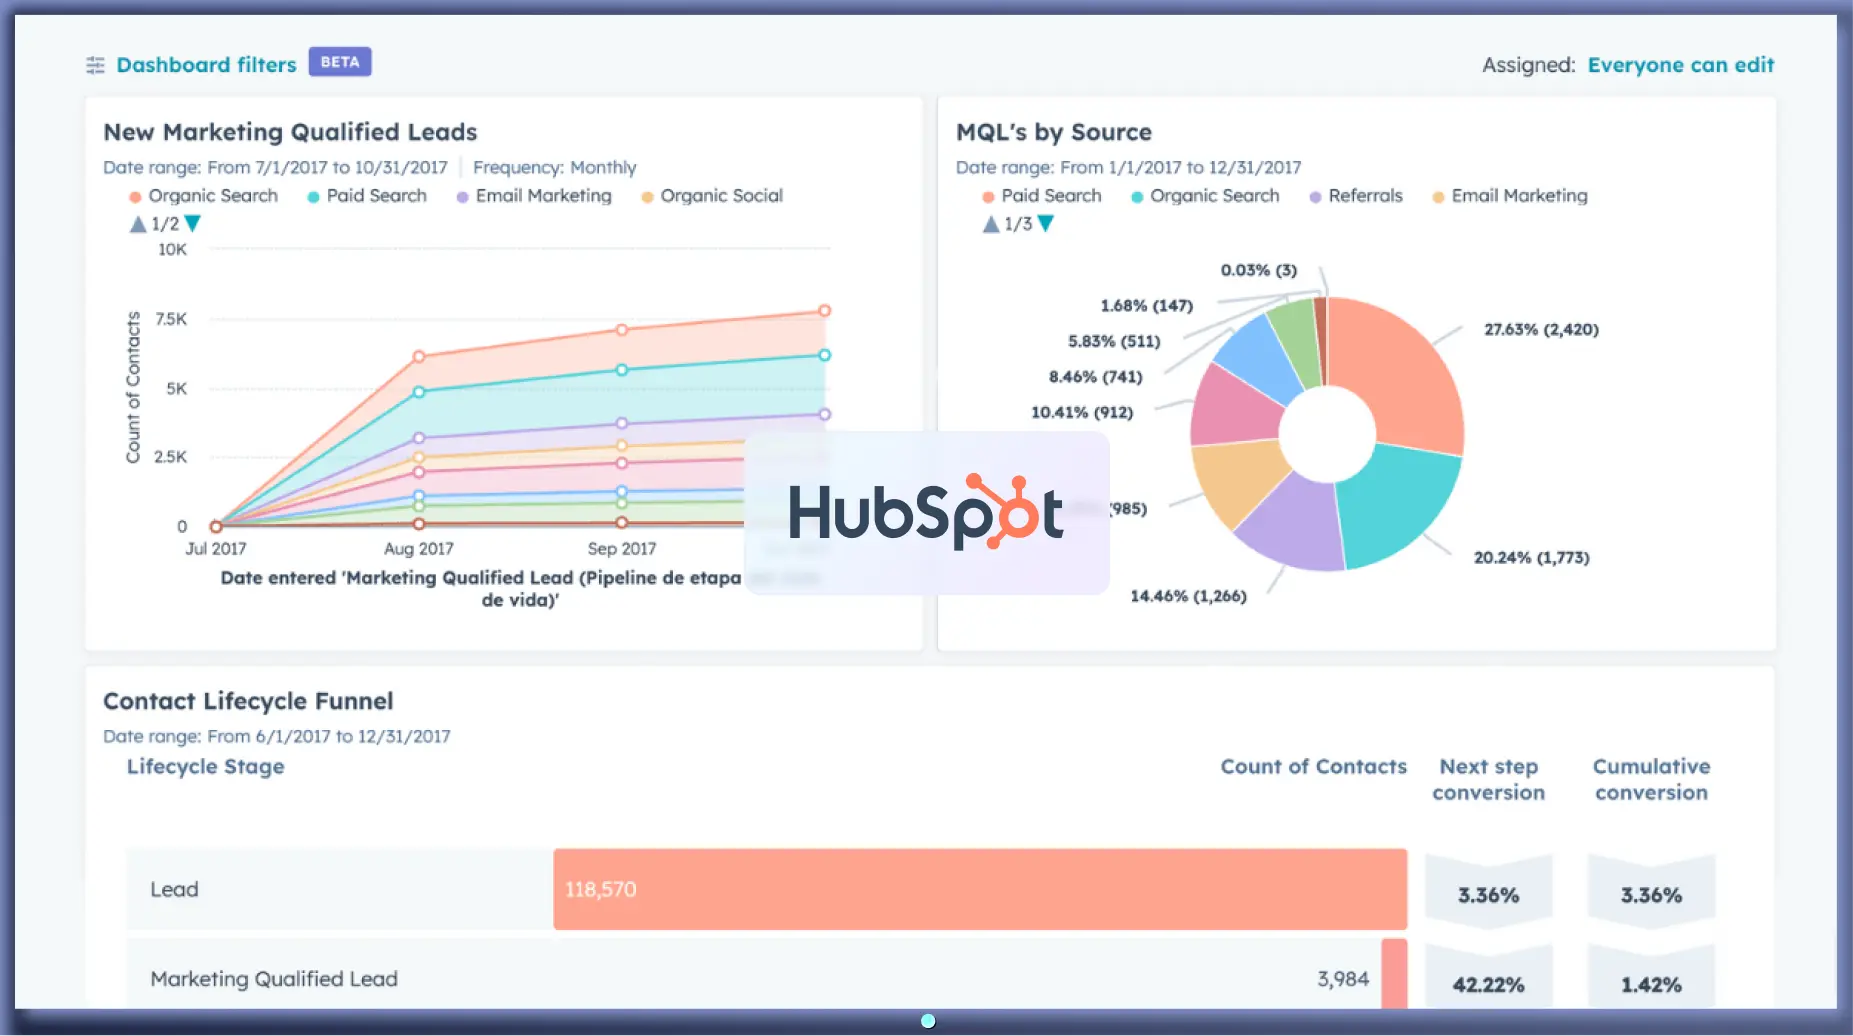Go to next legend page in Leads chart

click(x=193, y=224)
